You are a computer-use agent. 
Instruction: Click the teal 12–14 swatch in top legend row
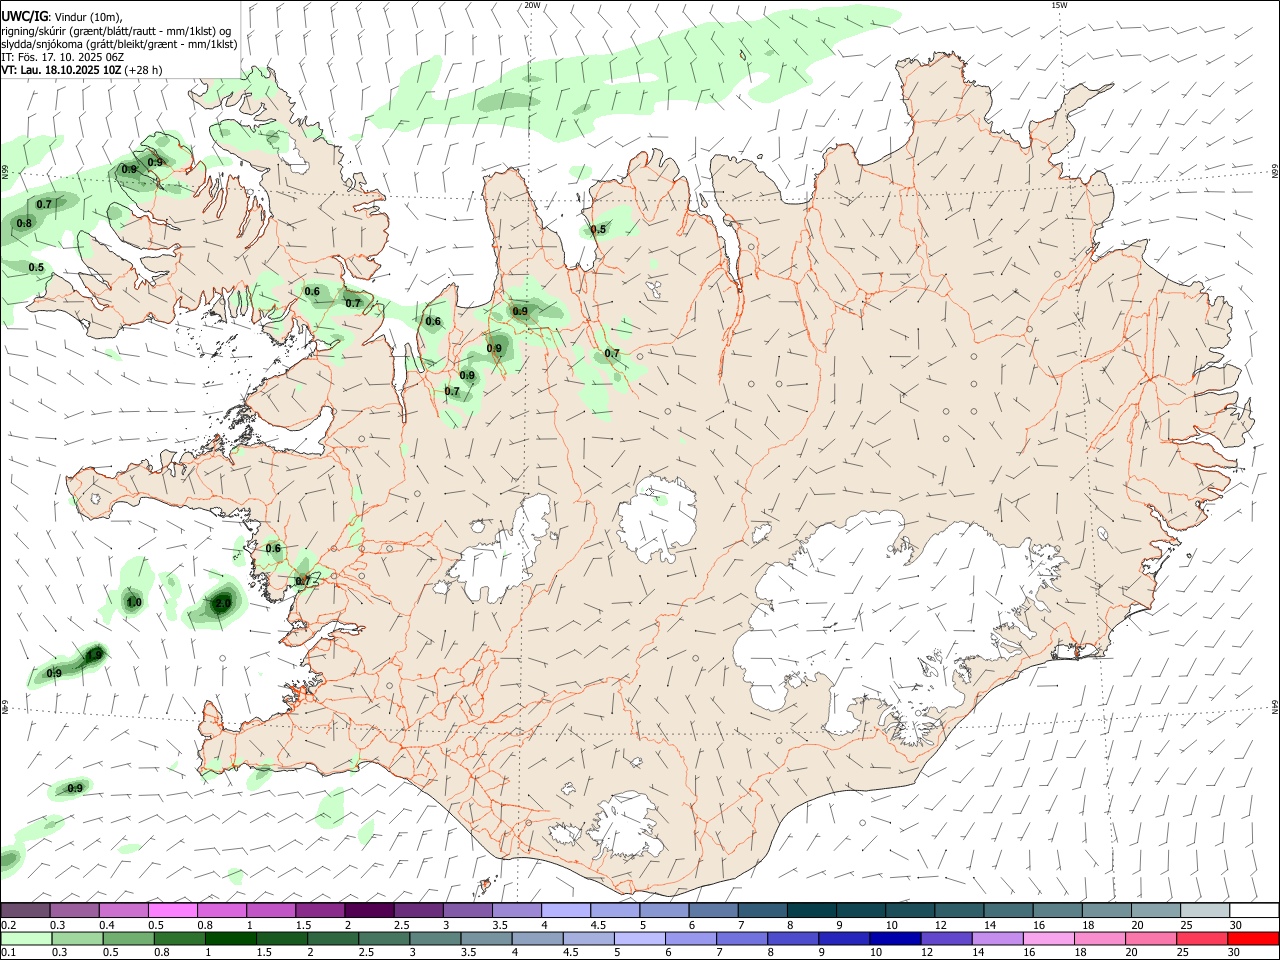958,910
